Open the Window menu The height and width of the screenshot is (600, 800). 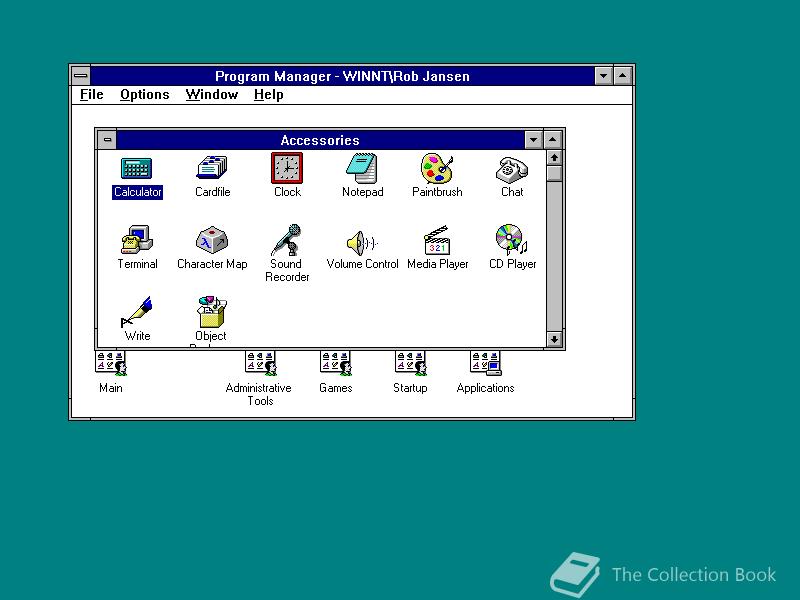[212, 95]
